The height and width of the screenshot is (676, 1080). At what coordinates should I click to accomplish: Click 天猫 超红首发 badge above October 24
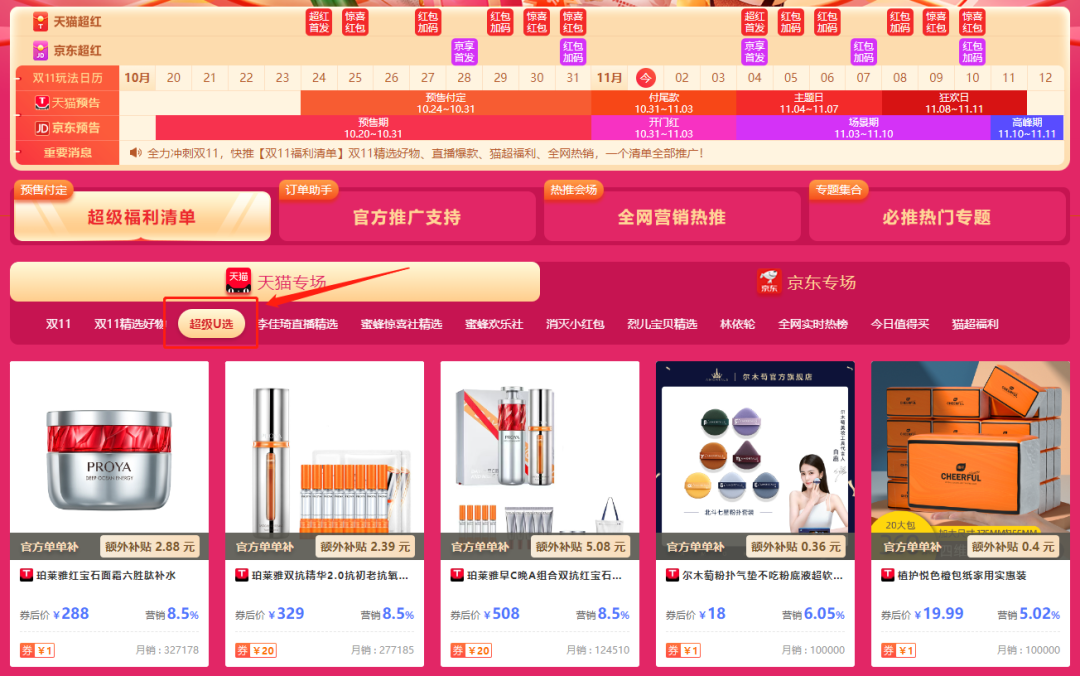click(x=319, y=22)
